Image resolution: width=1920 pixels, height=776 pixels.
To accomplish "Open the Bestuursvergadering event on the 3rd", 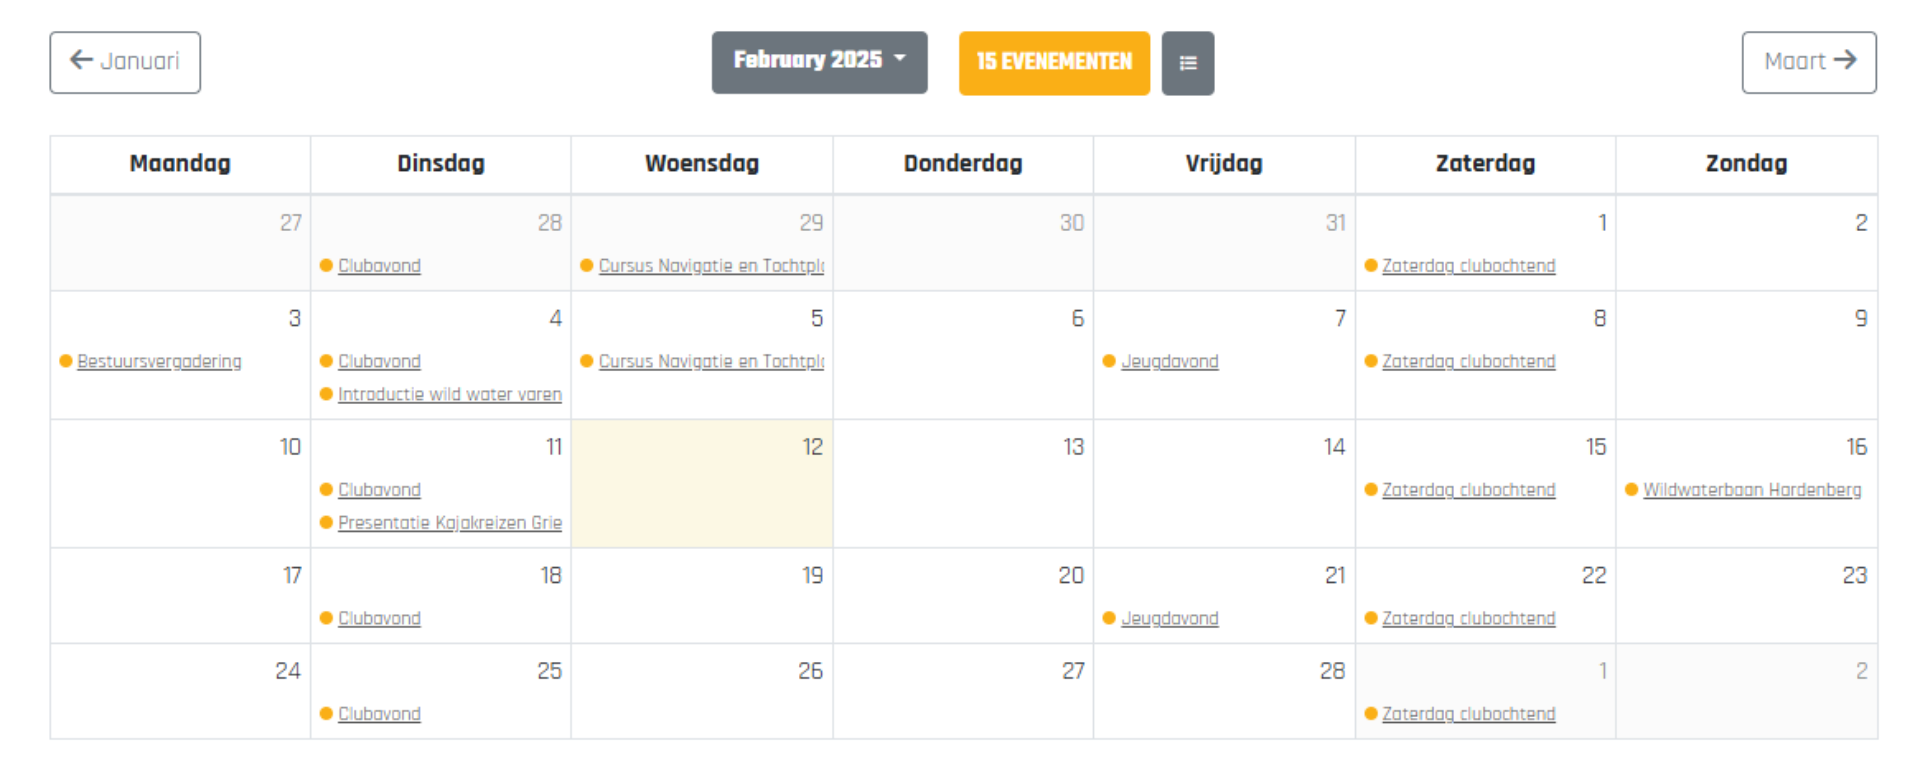I will (x=159, y=361).
